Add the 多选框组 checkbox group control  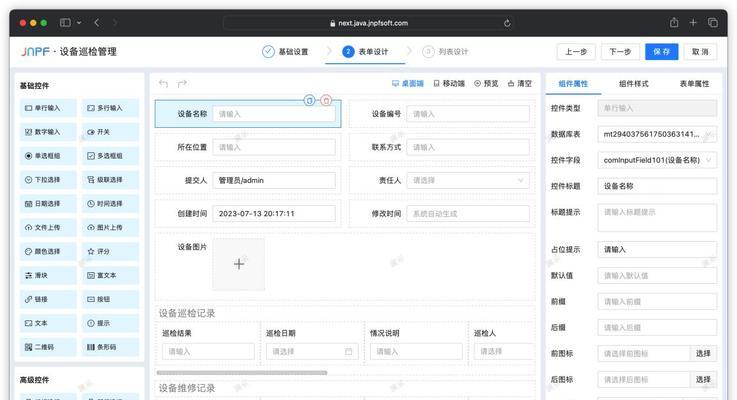pyautogui.click(x=110, y=156)
